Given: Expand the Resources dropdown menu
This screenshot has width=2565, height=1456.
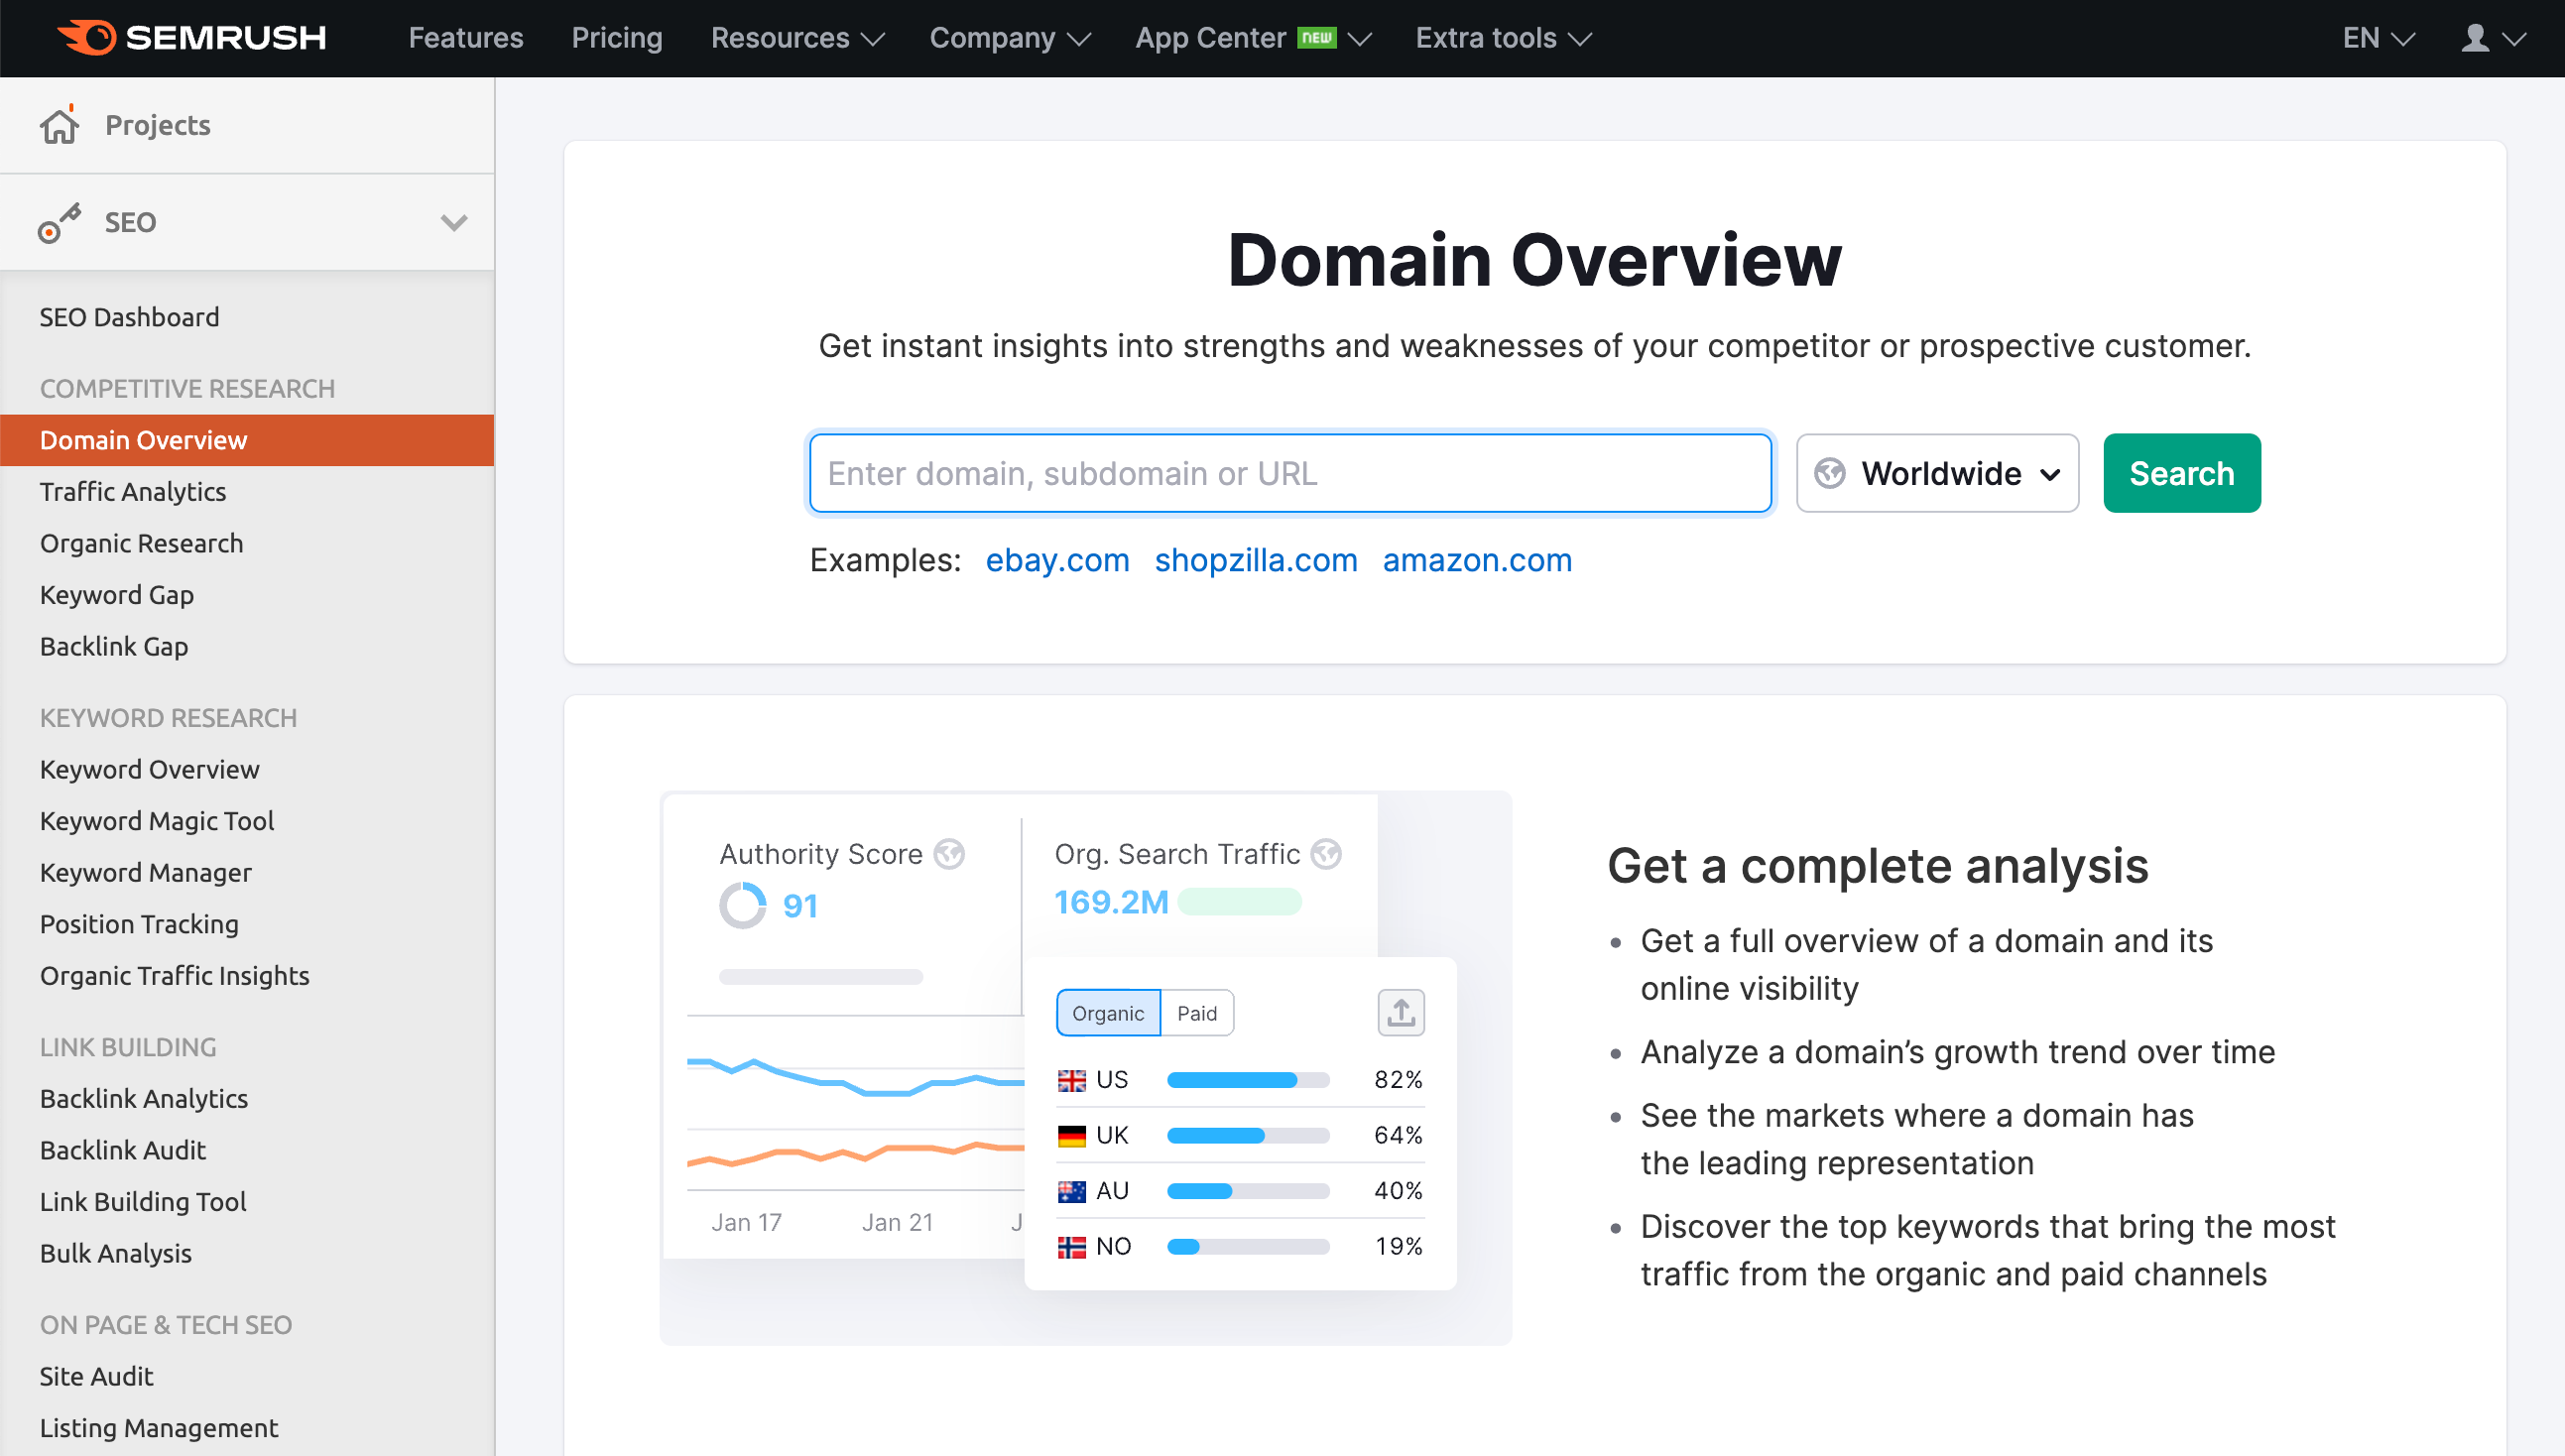Looking at the screenshot, I should click(797, 38).
